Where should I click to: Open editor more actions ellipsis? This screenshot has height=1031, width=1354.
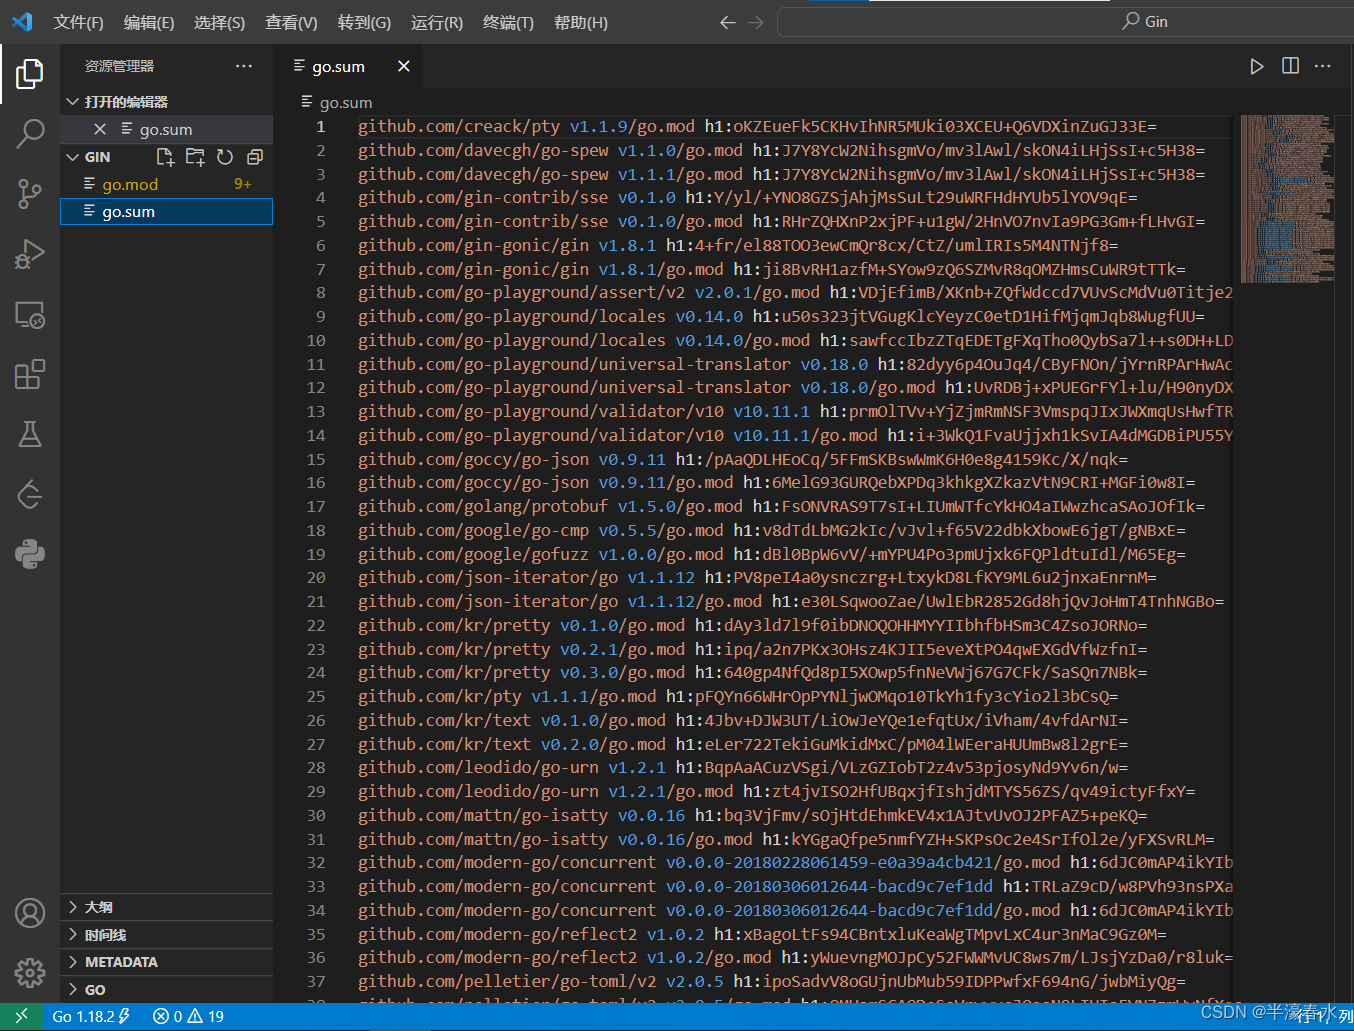1323,66
